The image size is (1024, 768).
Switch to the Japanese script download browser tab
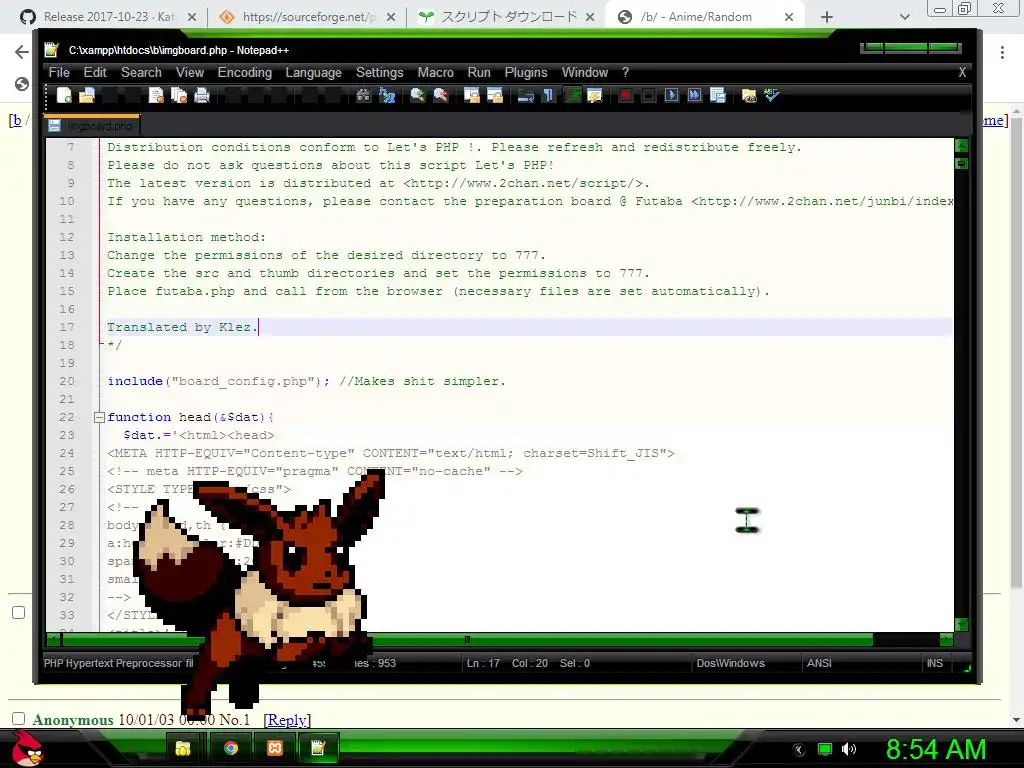(x=507, y=17)
